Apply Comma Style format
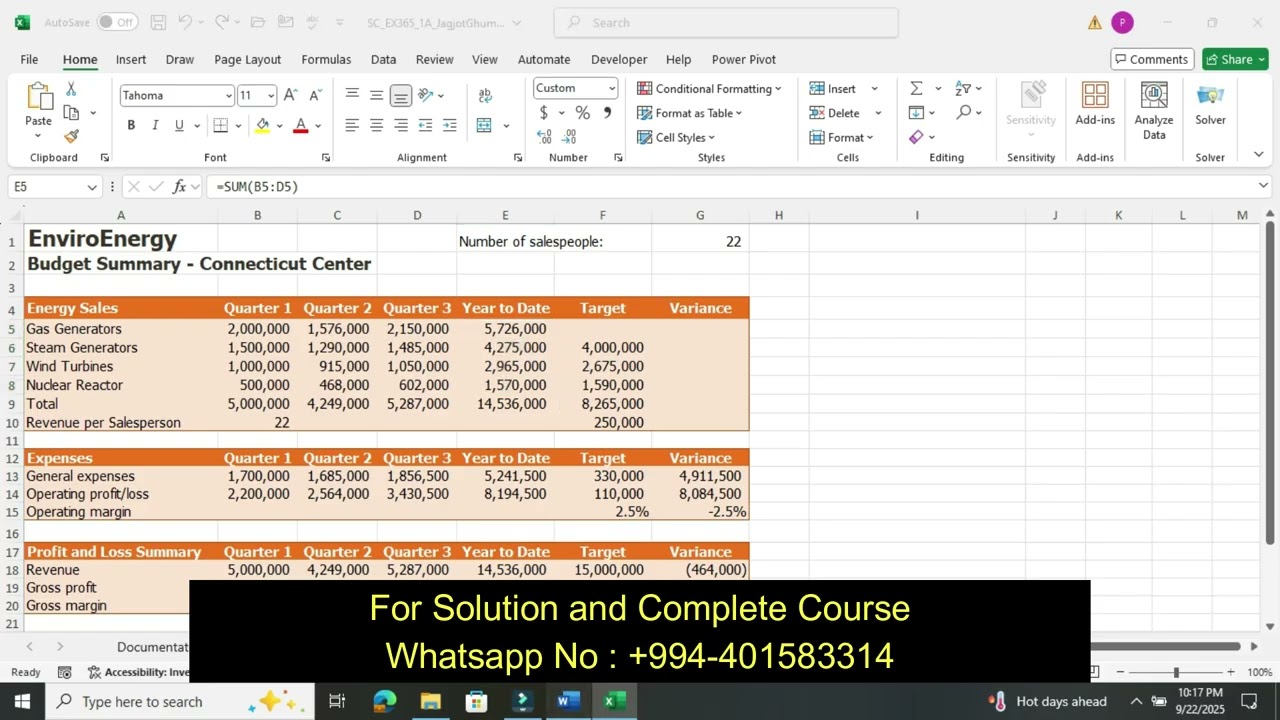The height and width of the screenshot is (720, 1280). pos(607,113)
